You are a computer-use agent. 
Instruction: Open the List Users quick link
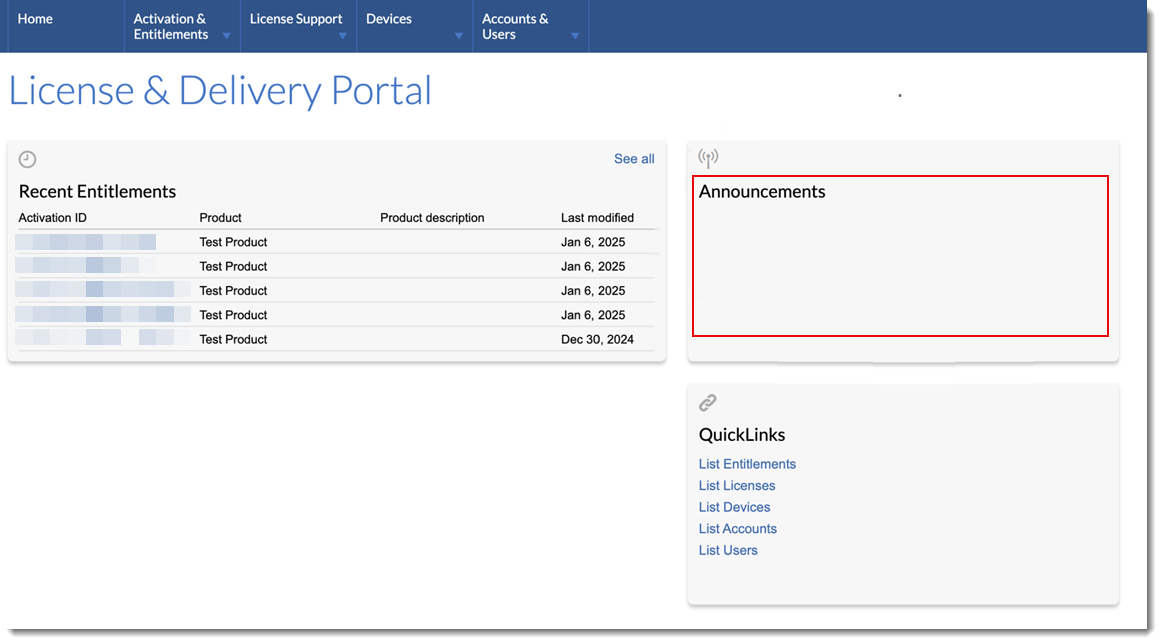tap(728, 551)
